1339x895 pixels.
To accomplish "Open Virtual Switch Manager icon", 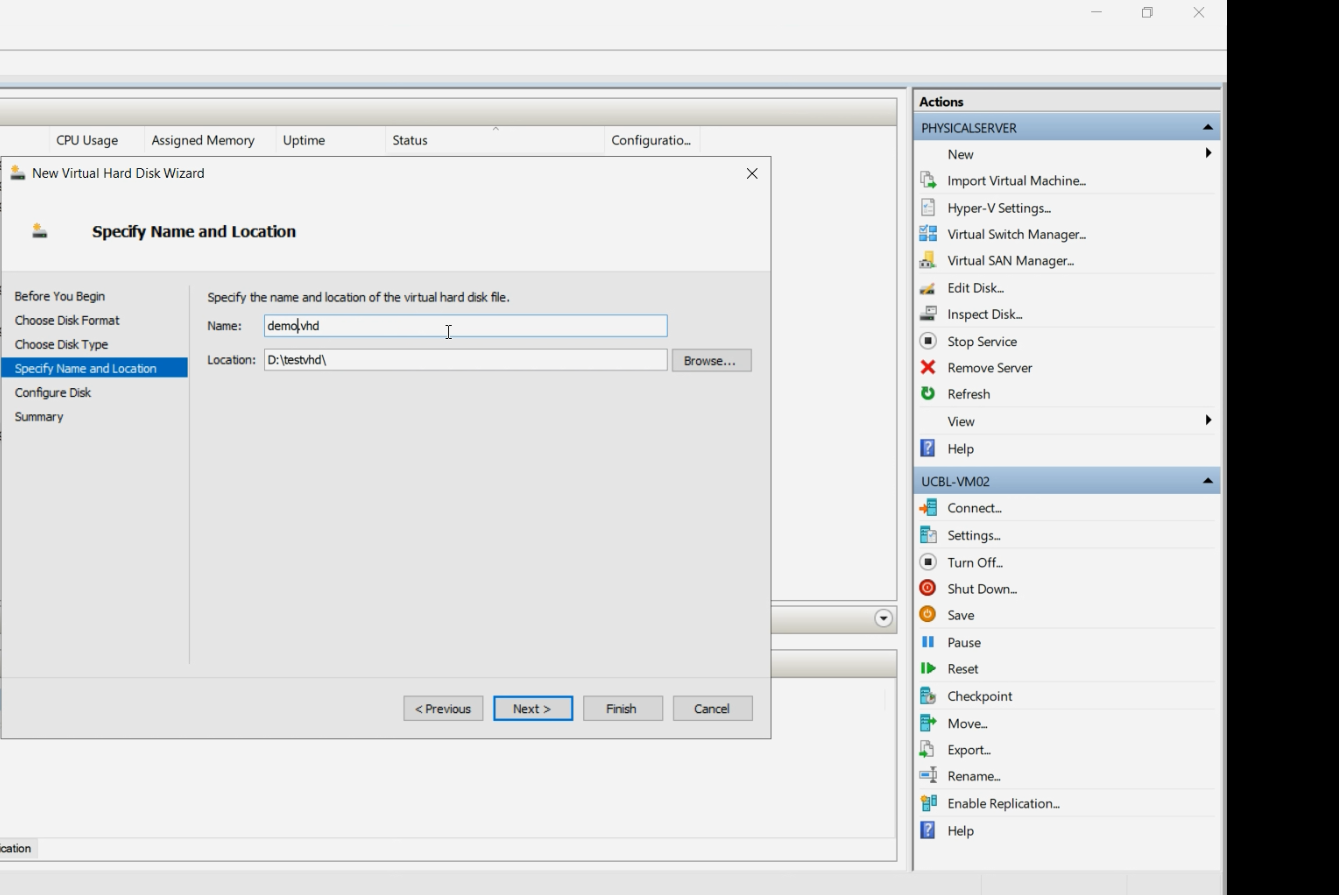I will 928,234.
